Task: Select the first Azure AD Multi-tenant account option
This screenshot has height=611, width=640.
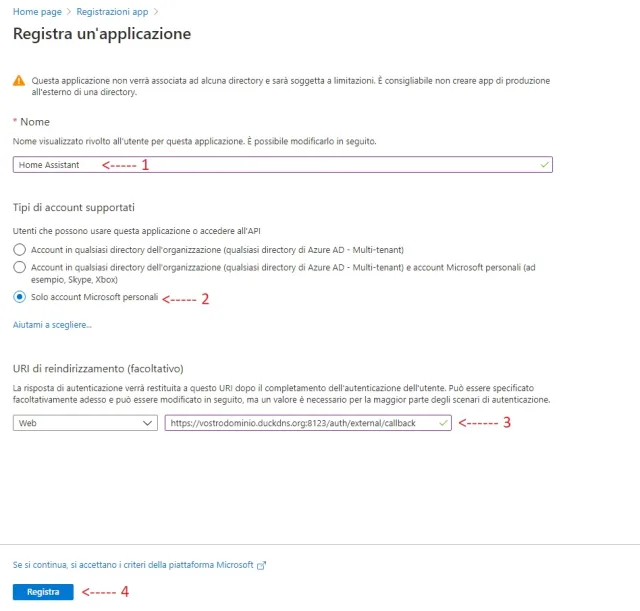Action: pos(19,249)
